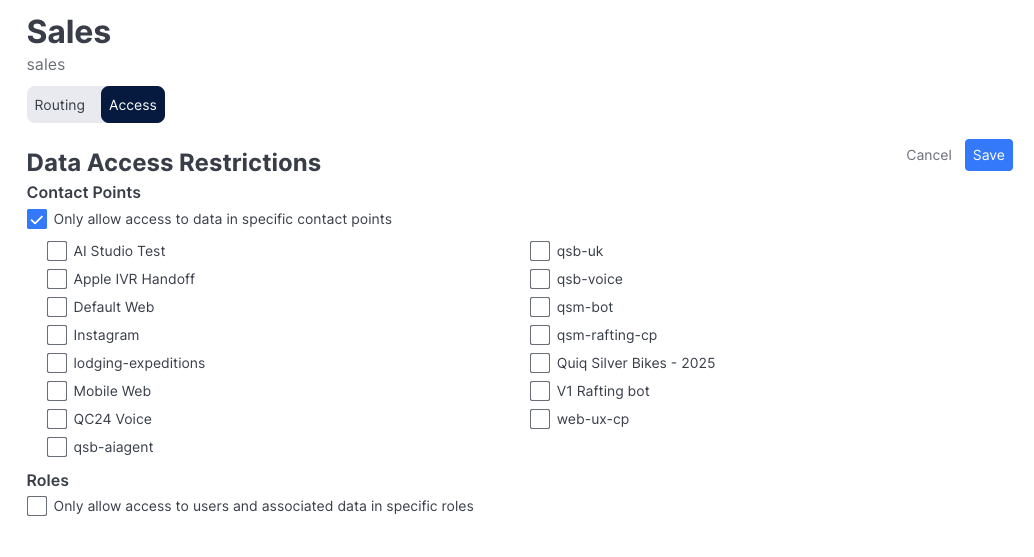Enable the V1 Rafting bot checkbox
The height and width of the screenshot is (557, 1034).
point(540,391)
